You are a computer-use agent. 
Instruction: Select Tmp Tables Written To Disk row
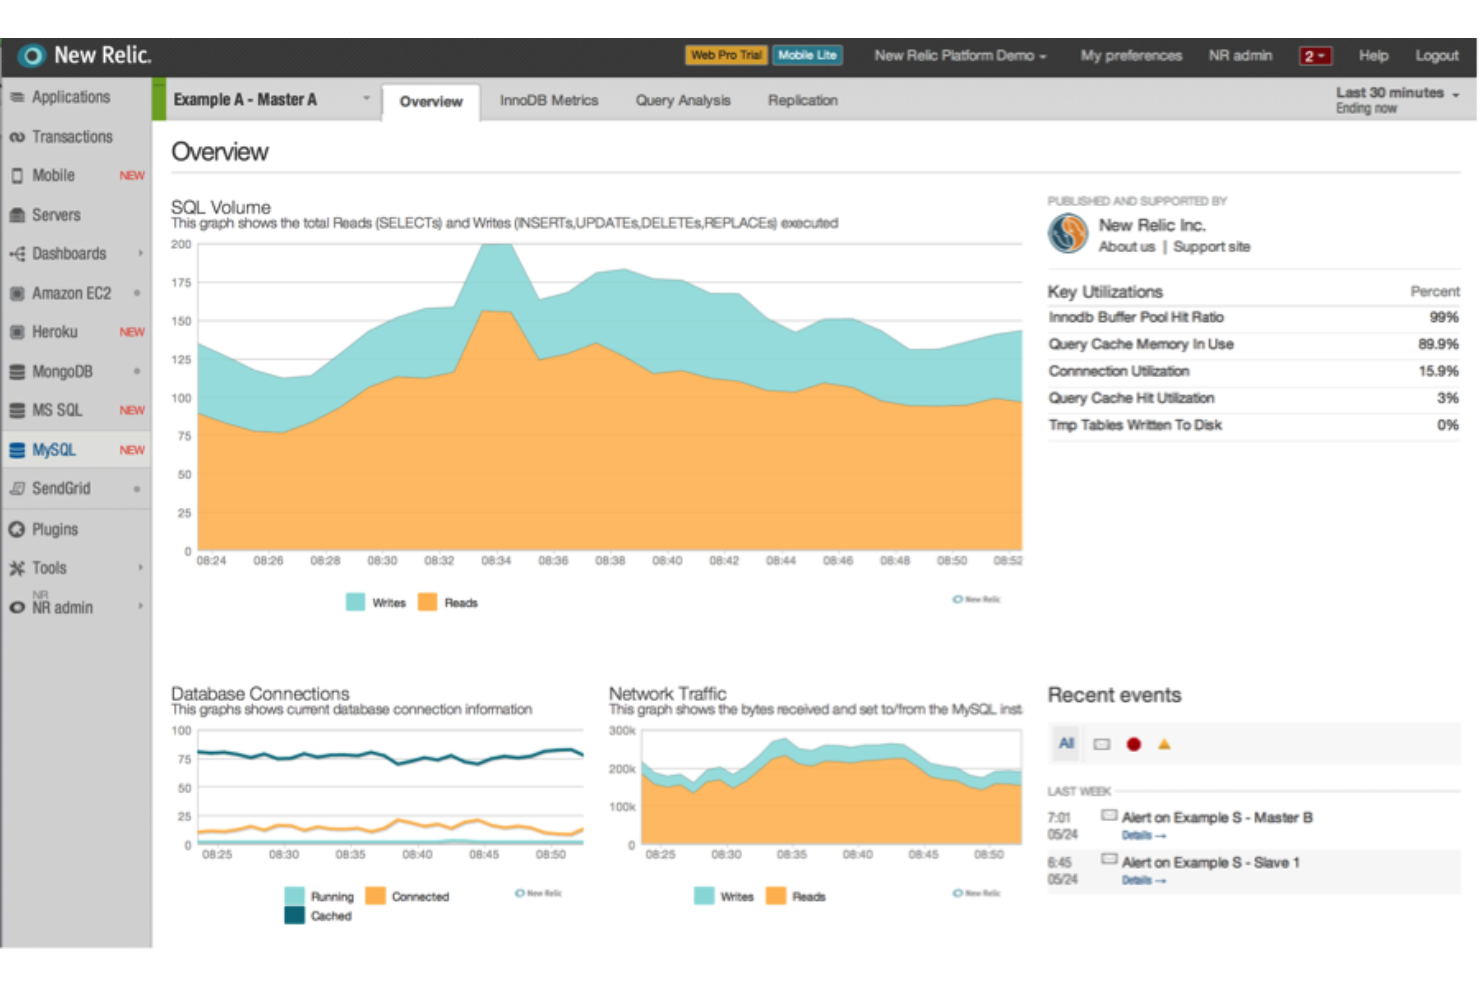[x=1254, y=426]
